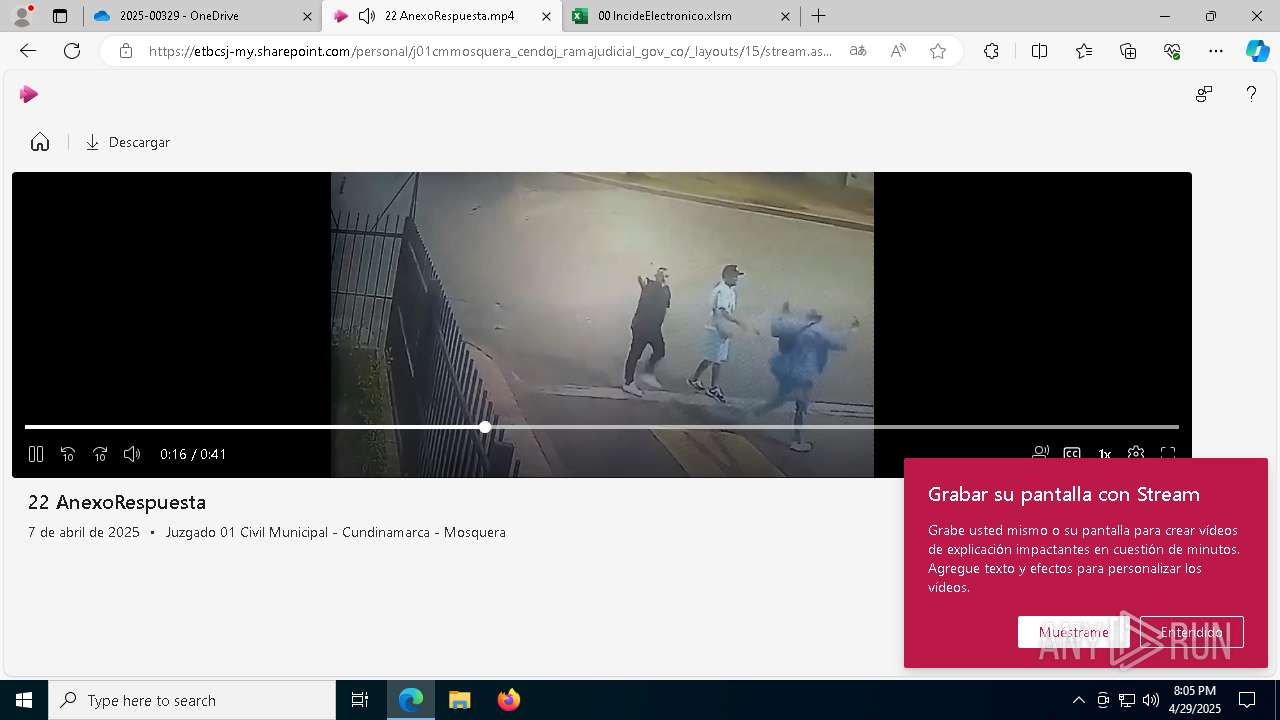Open a new browser tab
Viewport: 1280px width, 720px height.
tap(819, 16)
